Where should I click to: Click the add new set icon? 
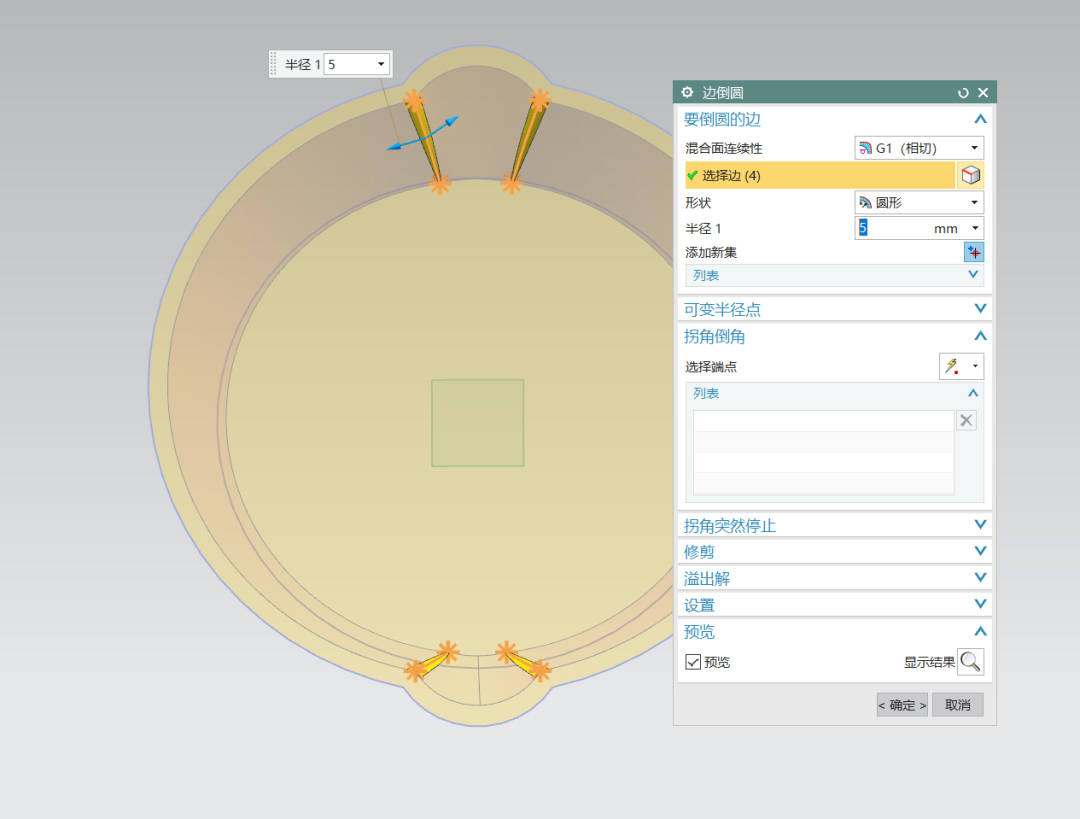tap(973, 253)
